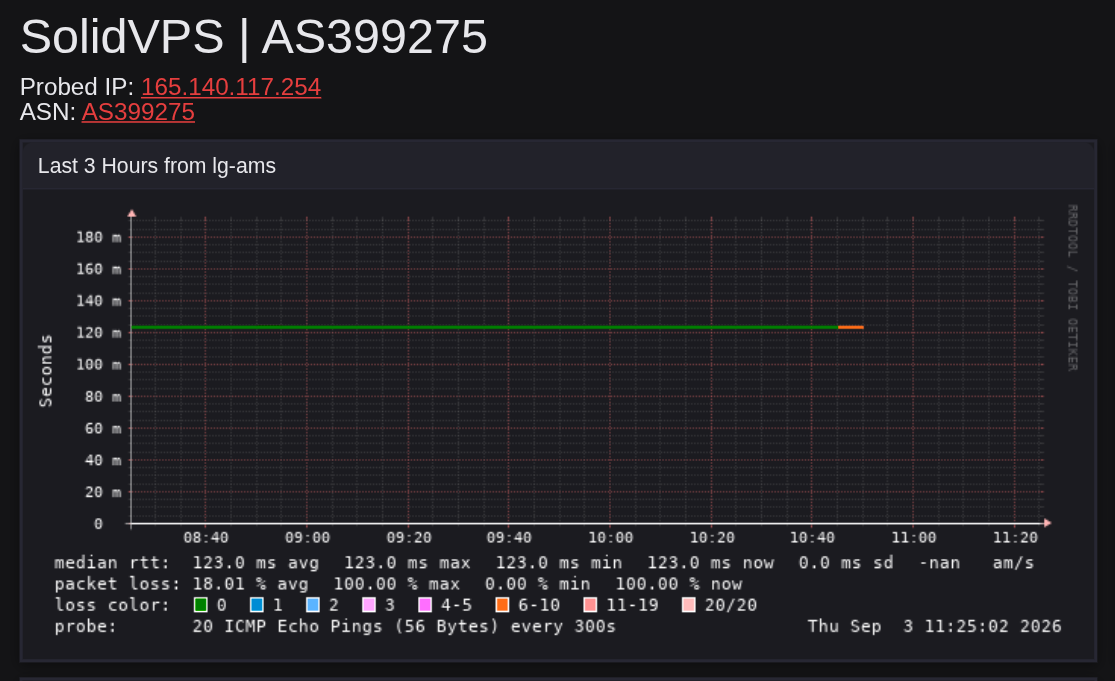Click the 10:40 time axis label
1115x681 pixels.
[x=813, y=538]
